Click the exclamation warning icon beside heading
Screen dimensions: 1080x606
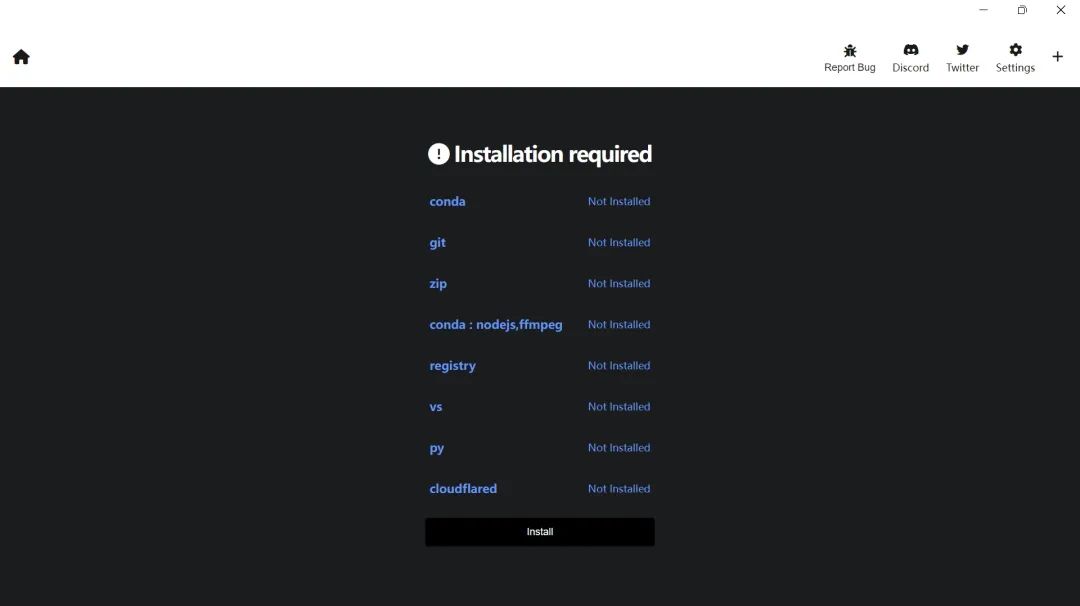pos(438,154)
